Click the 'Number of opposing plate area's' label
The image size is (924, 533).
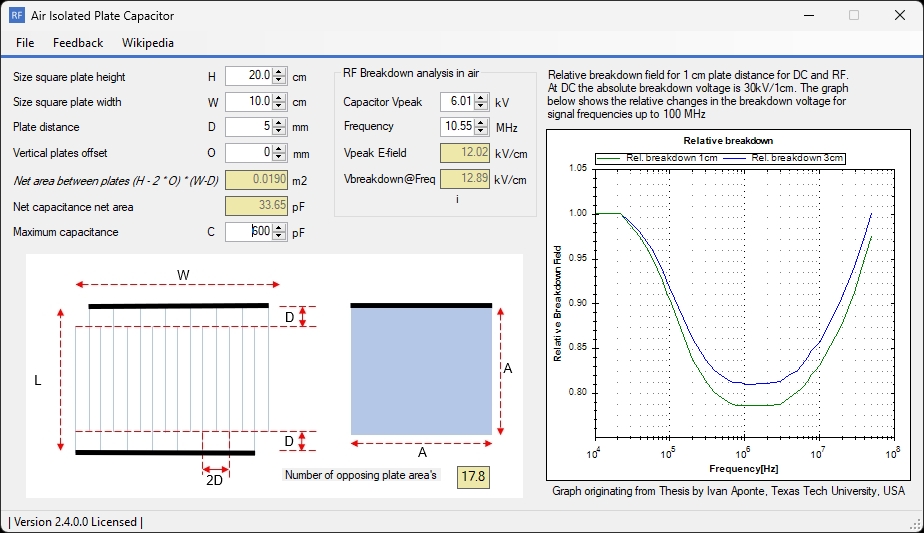tap(361, 475)
